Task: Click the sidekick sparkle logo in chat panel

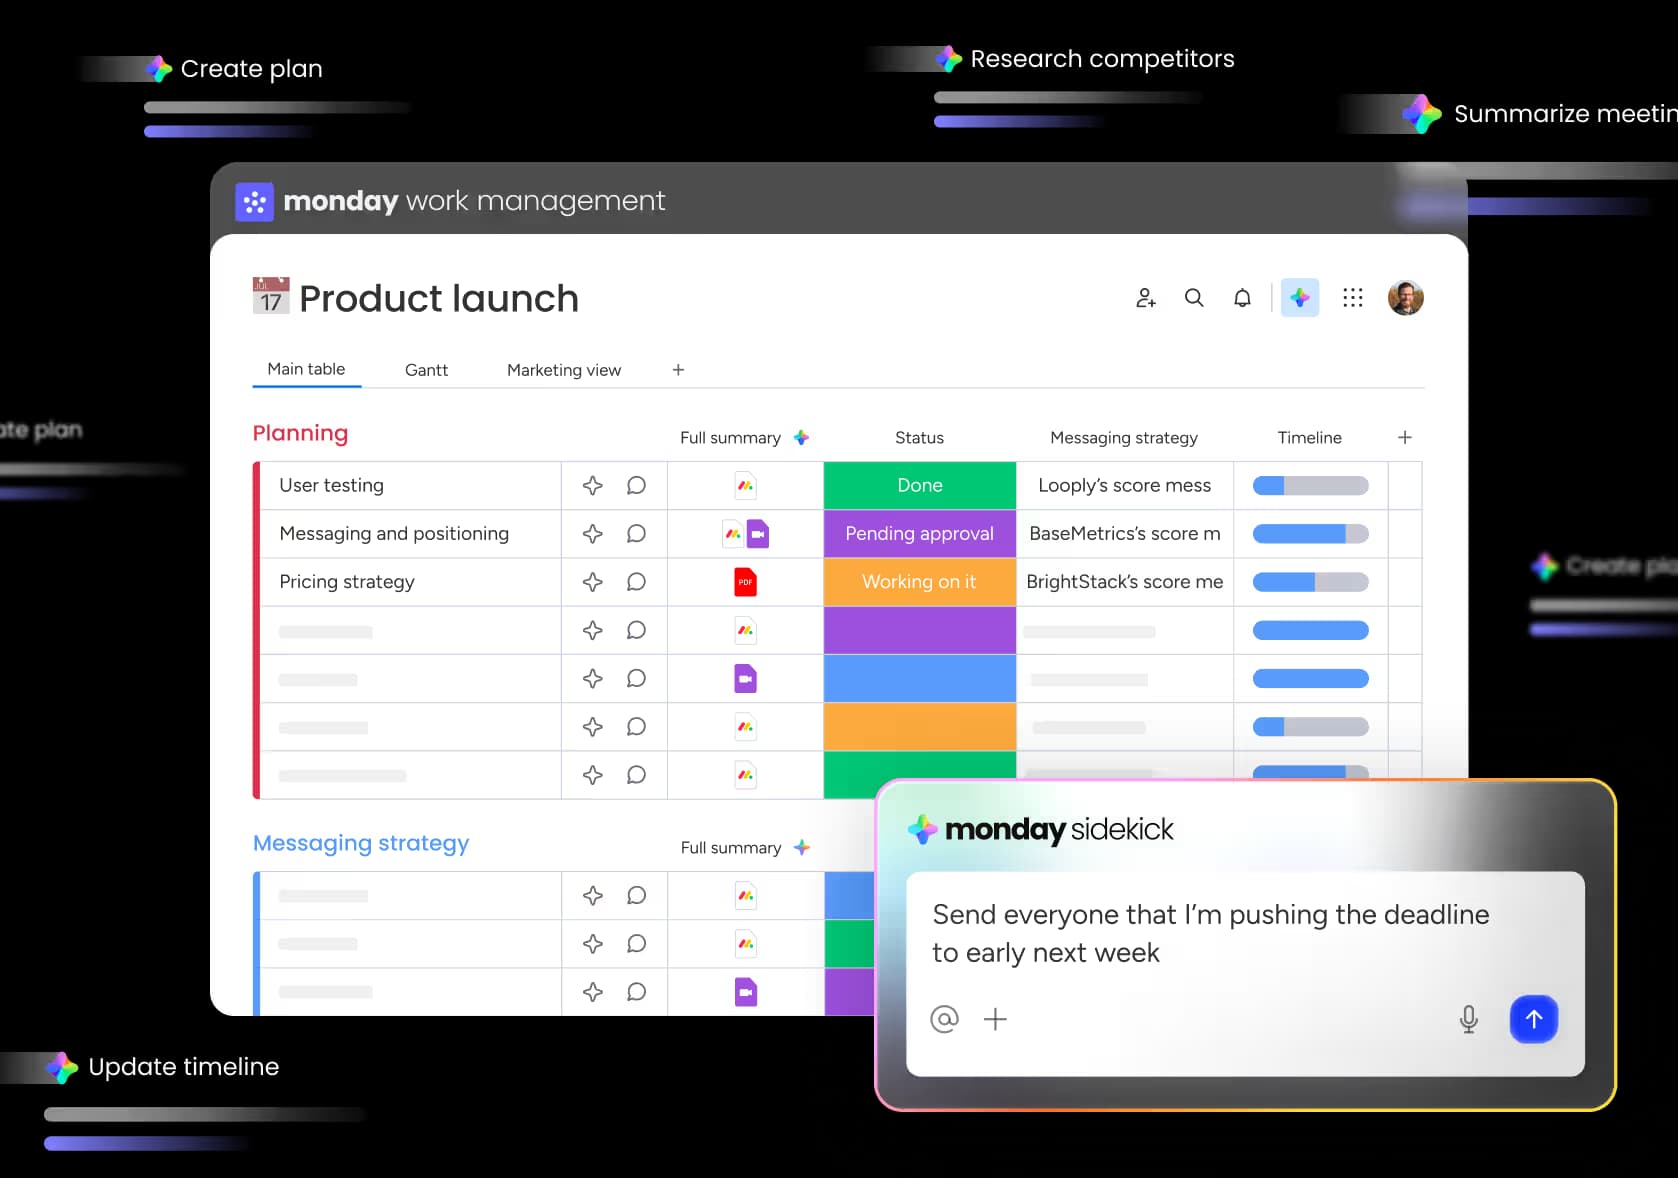Action: [922, 829]
